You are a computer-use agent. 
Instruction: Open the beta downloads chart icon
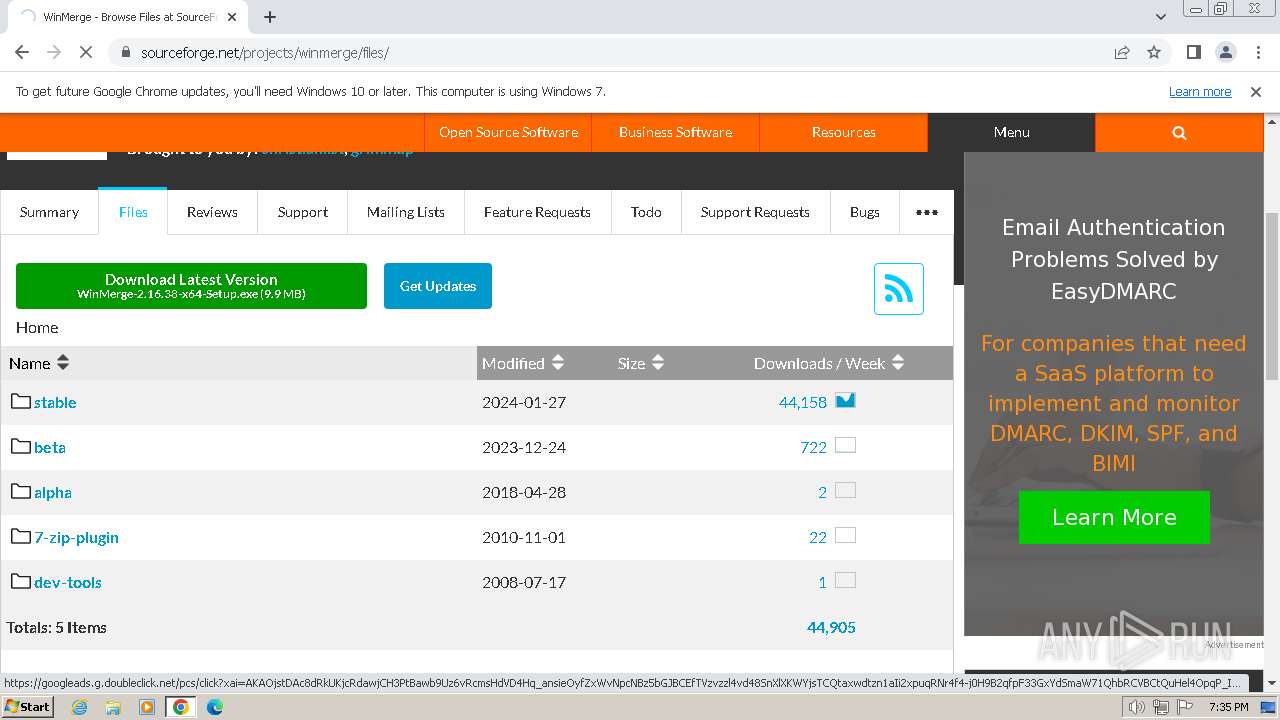(x=845, y=445)
